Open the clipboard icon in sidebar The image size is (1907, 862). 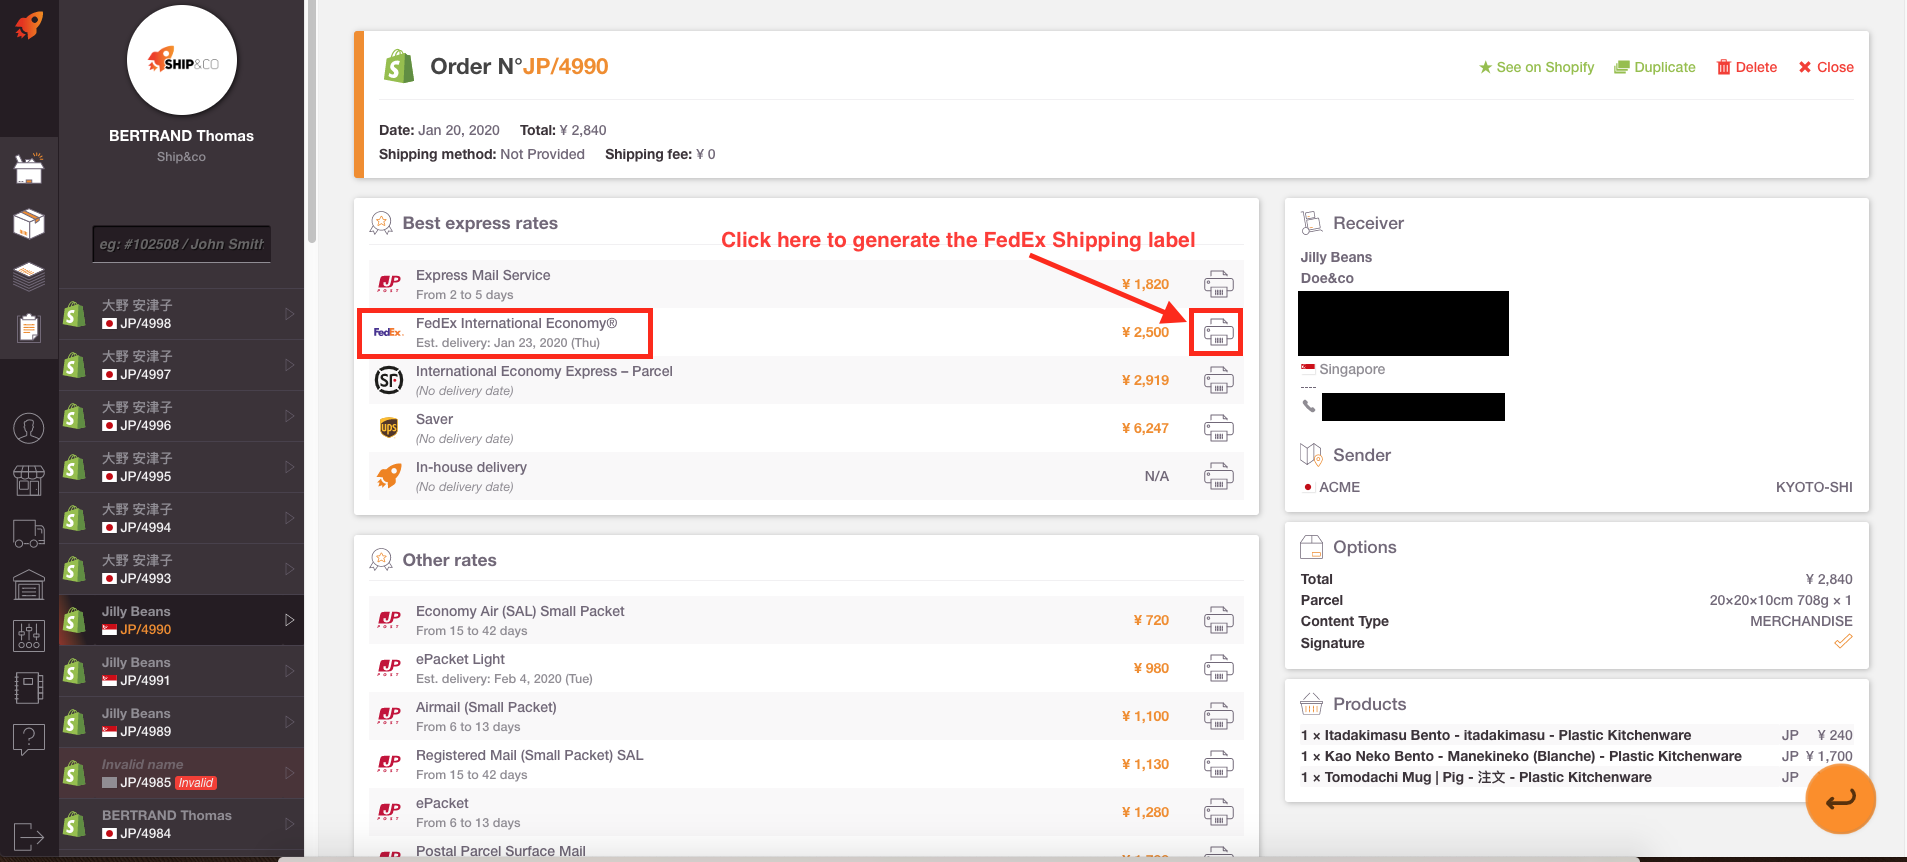point(29,327)
